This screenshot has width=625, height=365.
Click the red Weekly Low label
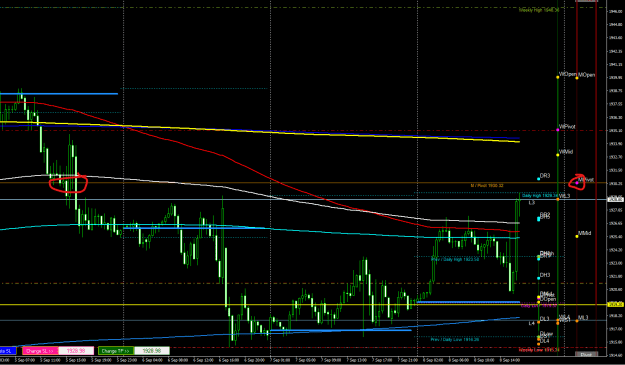point(539,350)
